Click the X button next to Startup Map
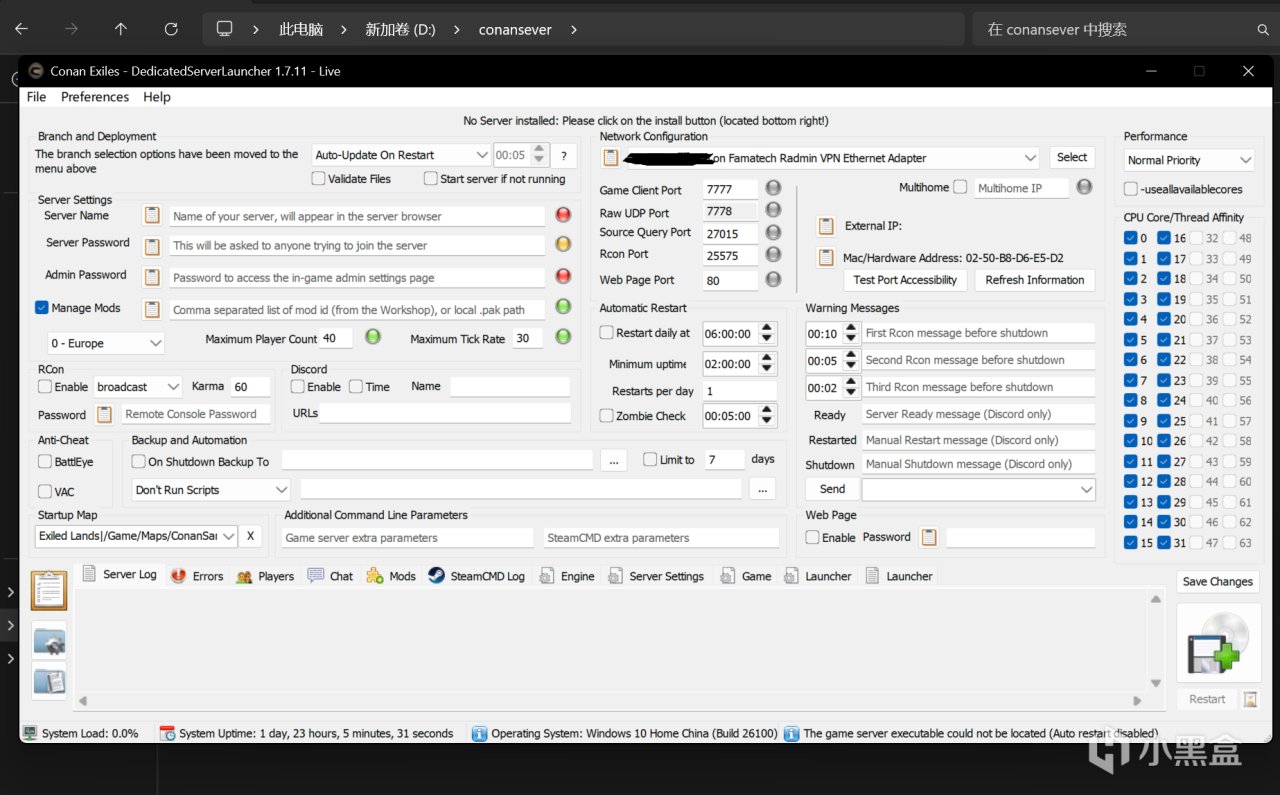The width and height of the screenshot is (1280, 795). pyautogui.click(x=250, y=536)
